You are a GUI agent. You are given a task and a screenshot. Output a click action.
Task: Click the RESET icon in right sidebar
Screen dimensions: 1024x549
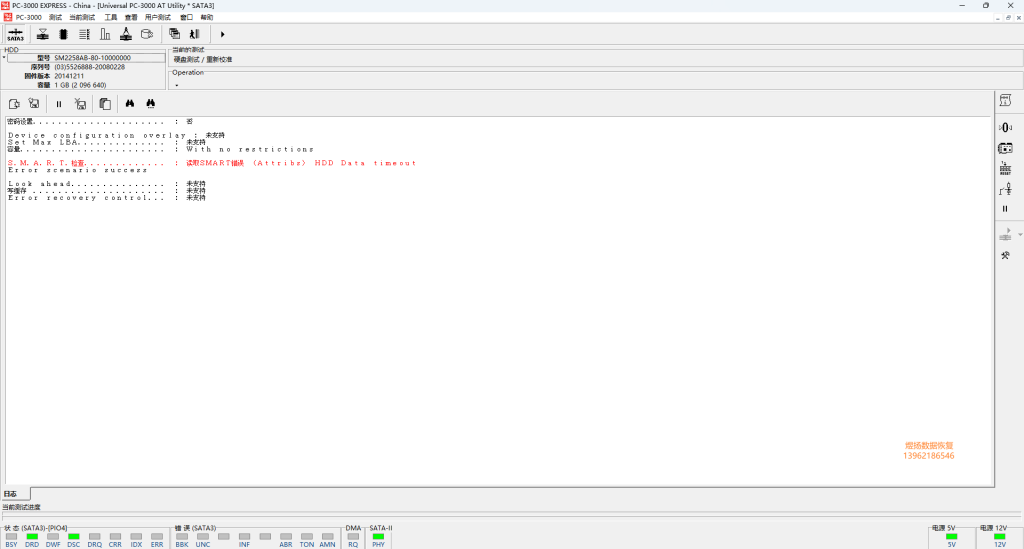pos(1005,169)
